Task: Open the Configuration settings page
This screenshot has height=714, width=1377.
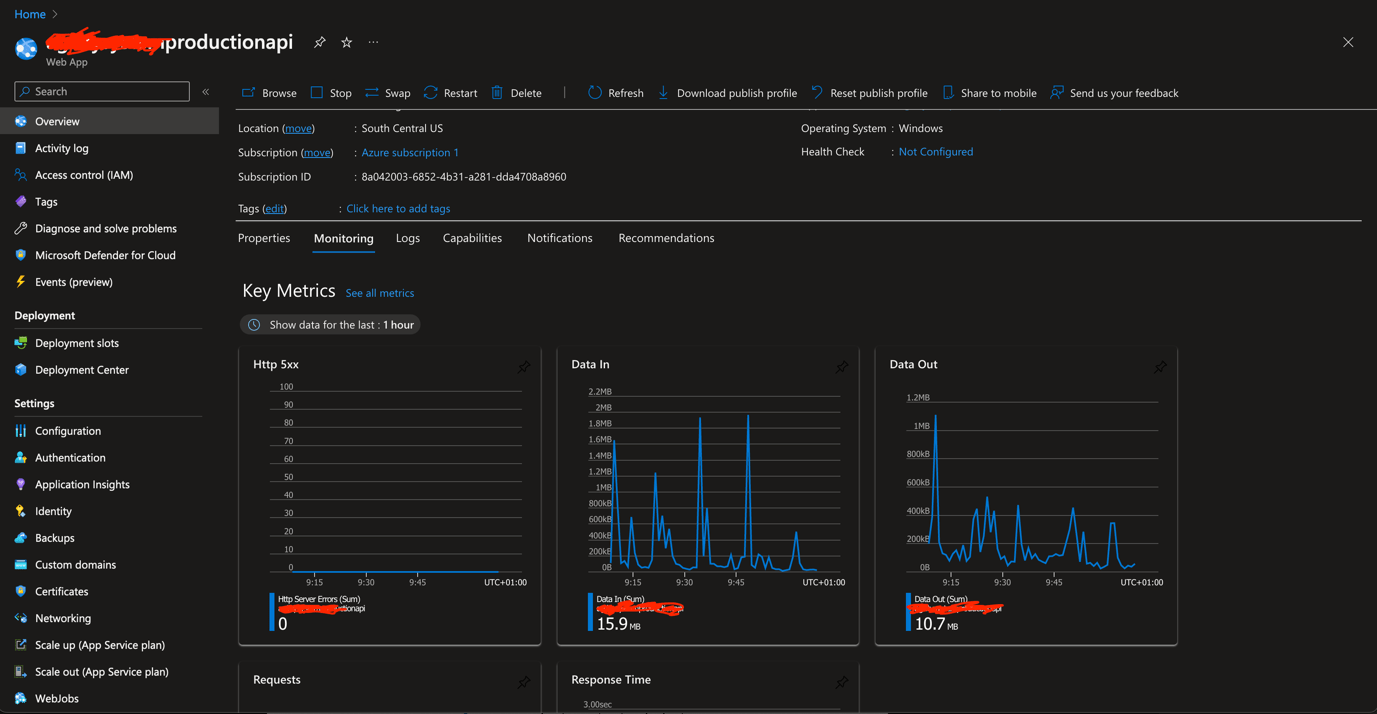Action: 67,431
